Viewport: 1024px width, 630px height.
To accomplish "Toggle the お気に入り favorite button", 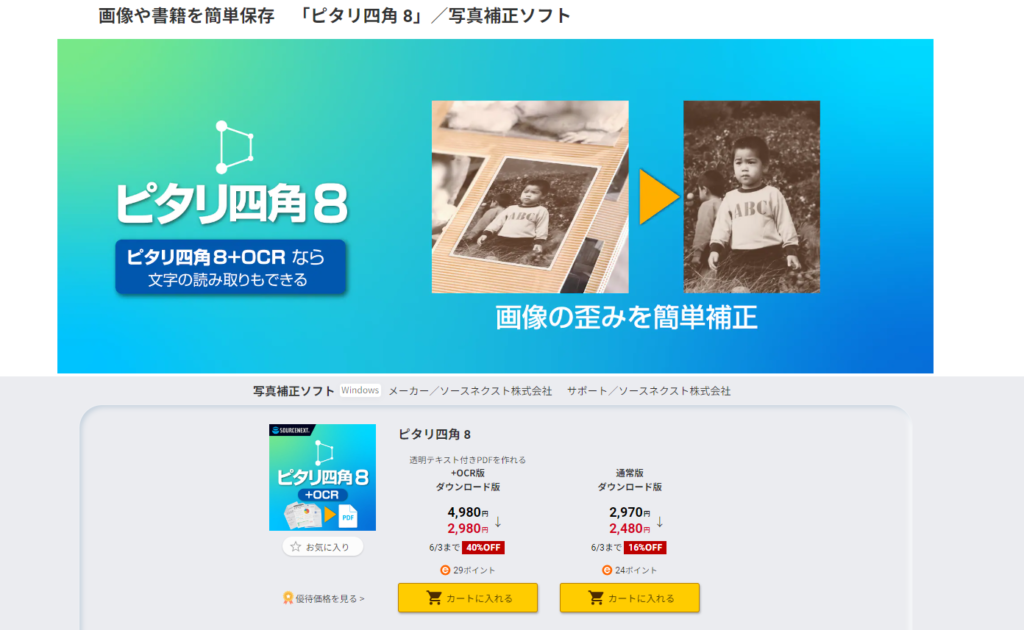I will [x=323, y=546].
